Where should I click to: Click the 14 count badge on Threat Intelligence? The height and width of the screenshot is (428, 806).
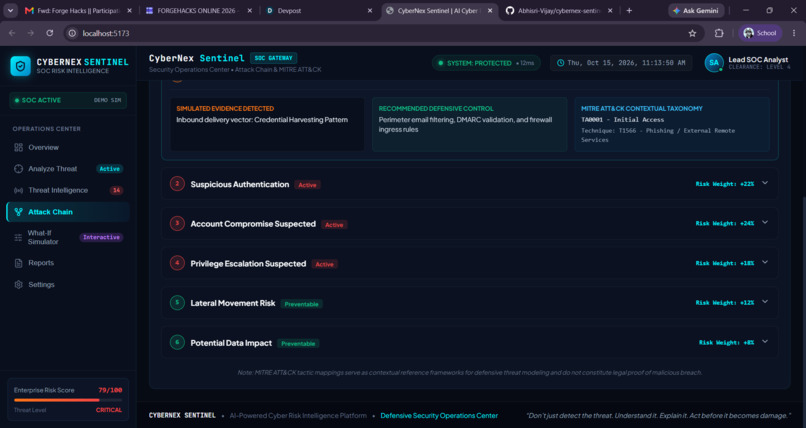[x=116, y=191]
